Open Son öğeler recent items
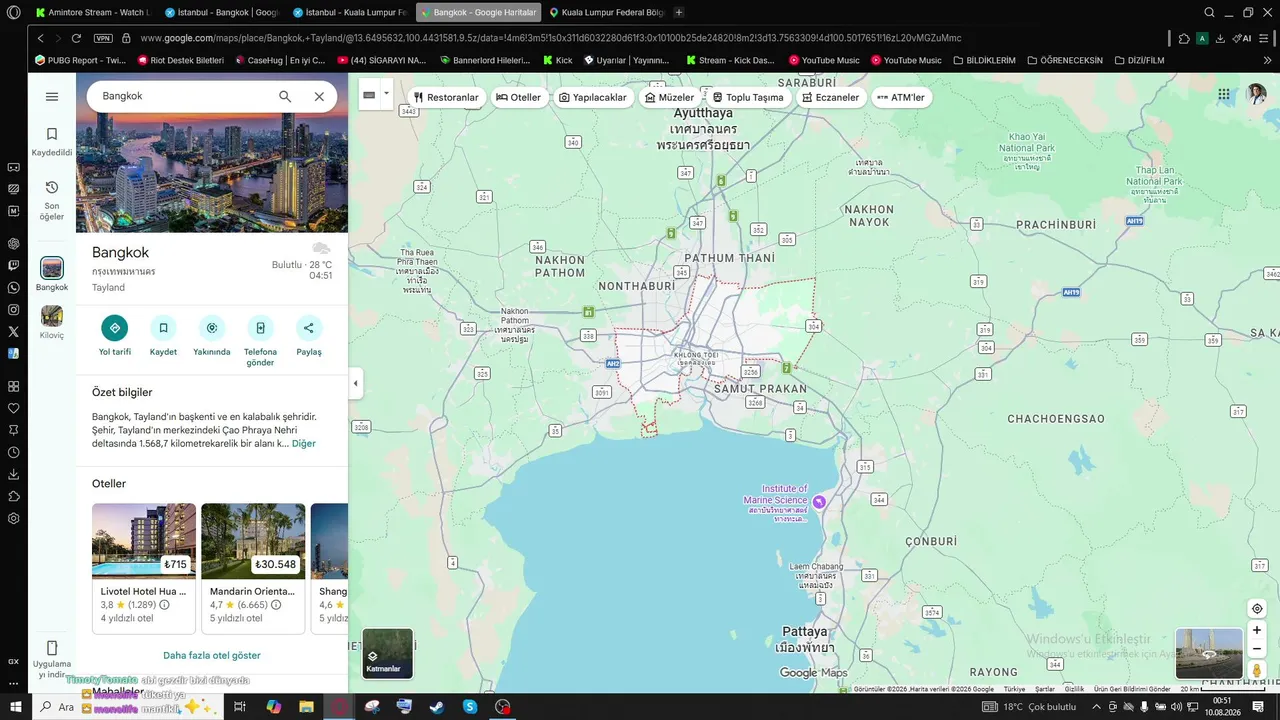The width and height of the screenshot is (1280, 720). pos(52,200)
